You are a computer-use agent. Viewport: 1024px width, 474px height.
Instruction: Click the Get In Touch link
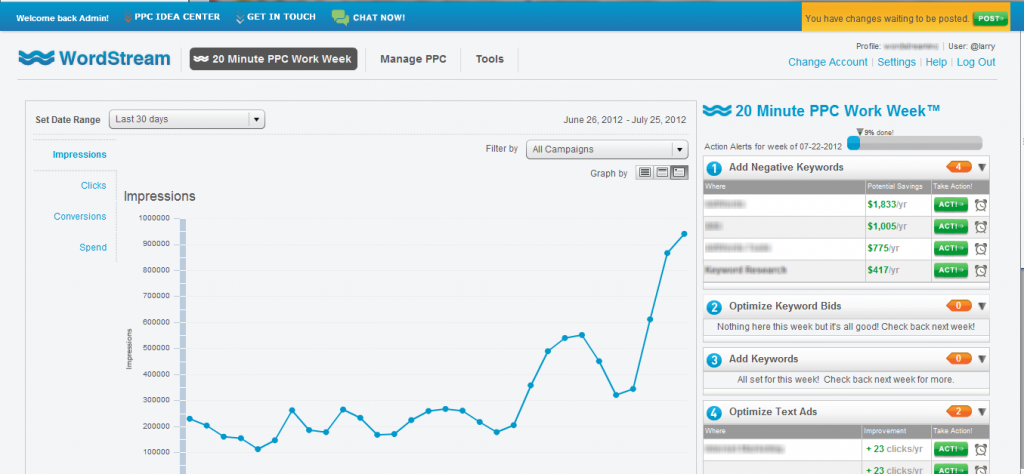pos(281,18)
